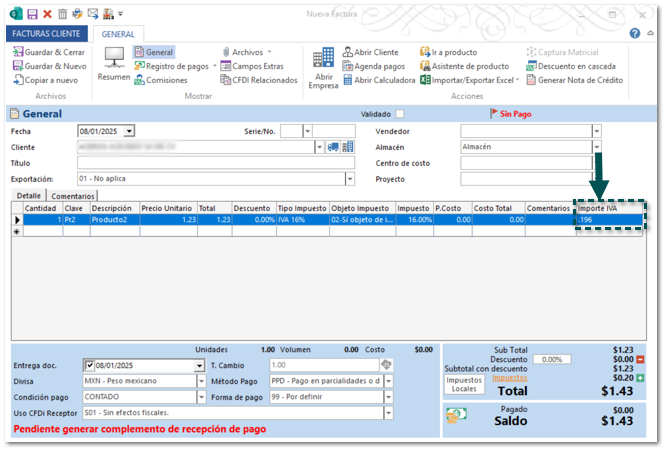Open Abrir Calculadora tool
This screenshot has height=451, width=666.
(378, 80)
